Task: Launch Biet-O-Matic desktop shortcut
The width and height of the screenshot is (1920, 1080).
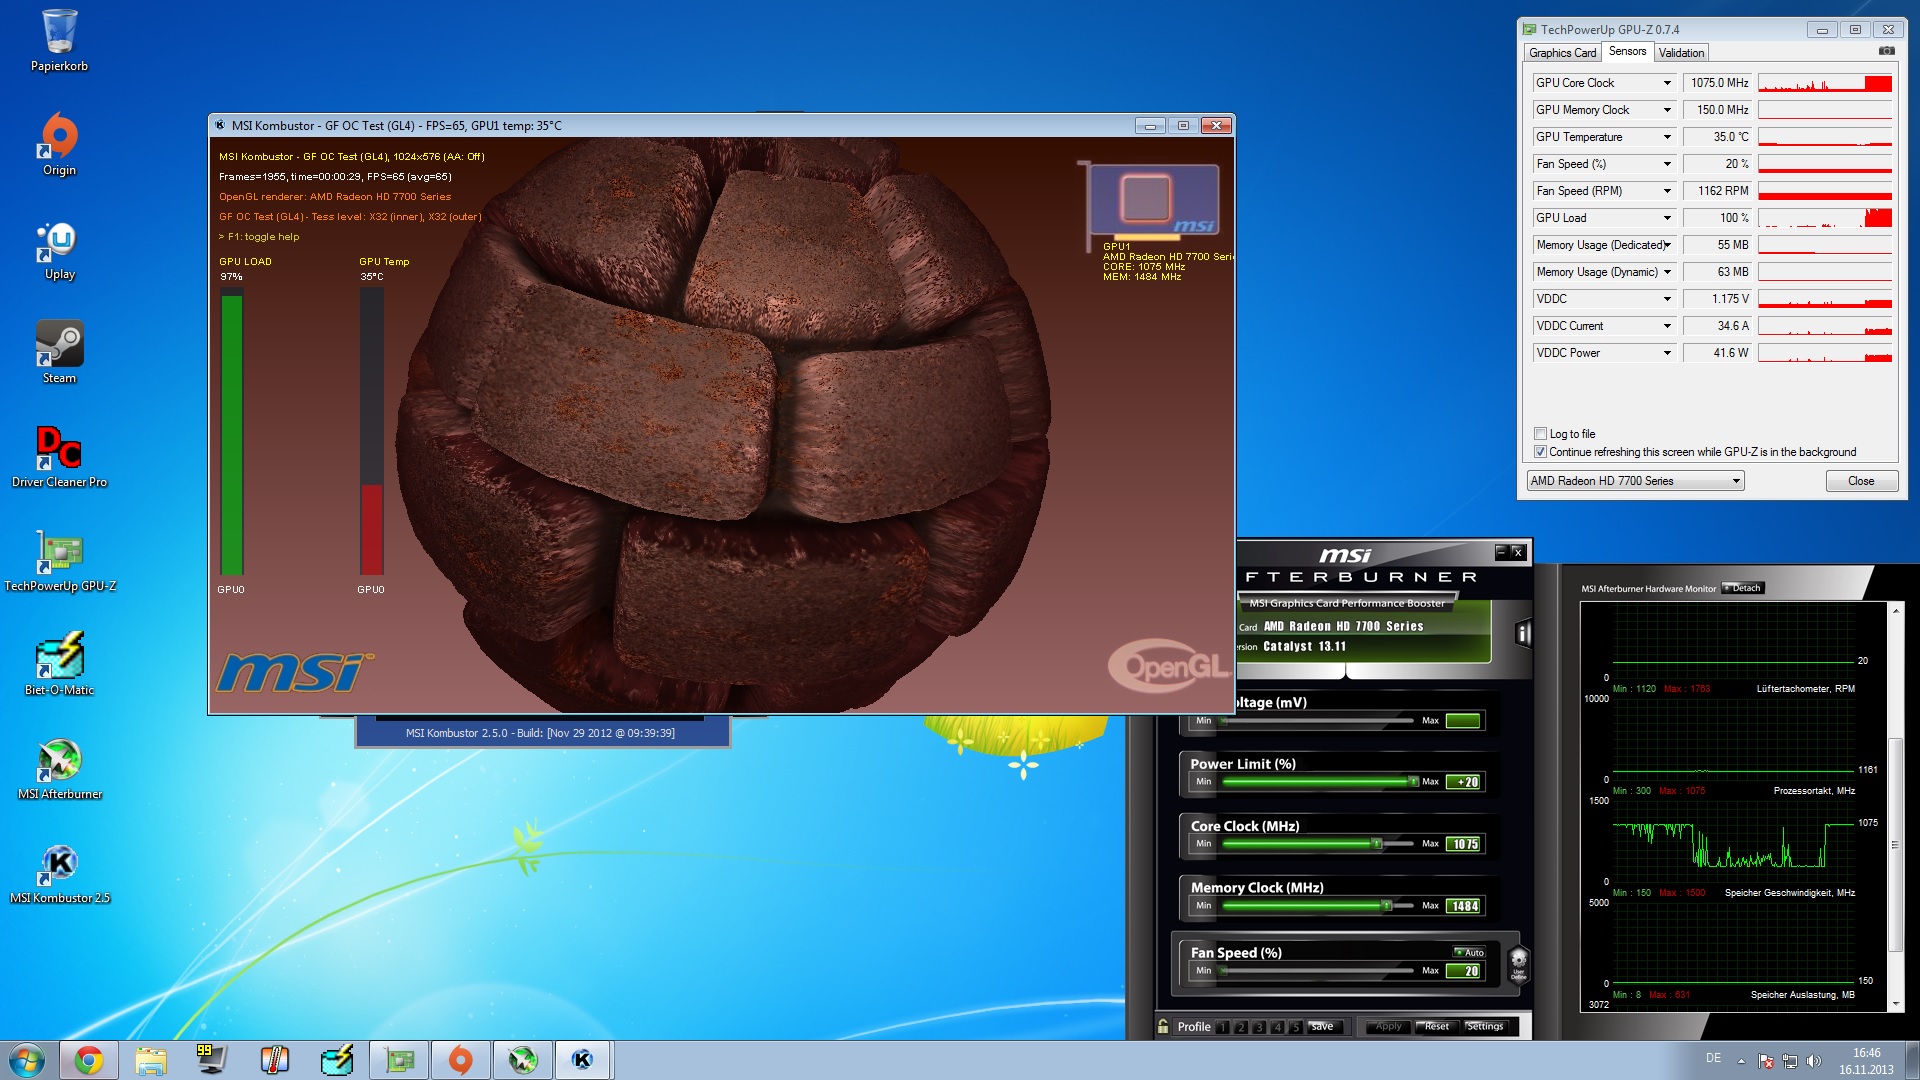Action: pos(59,664)
